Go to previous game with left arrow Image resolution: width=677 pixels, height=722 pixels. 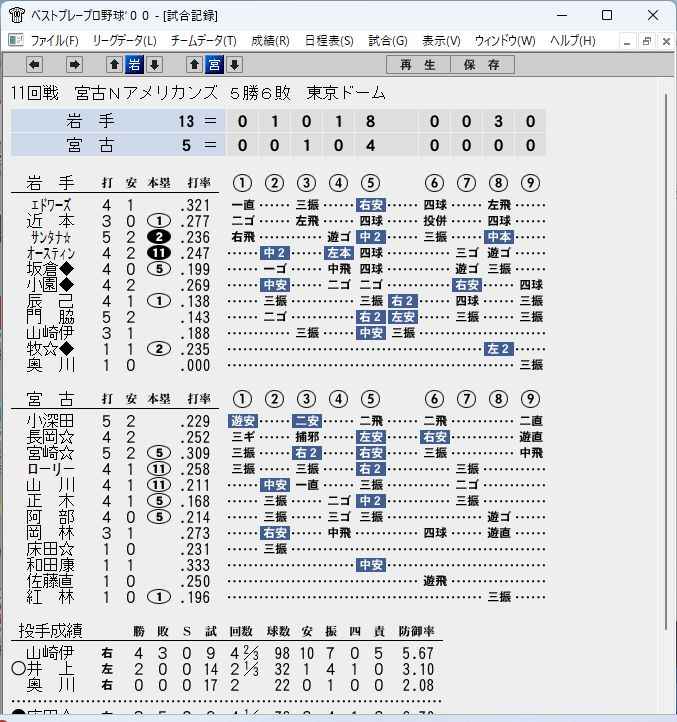tap(34, 65)
